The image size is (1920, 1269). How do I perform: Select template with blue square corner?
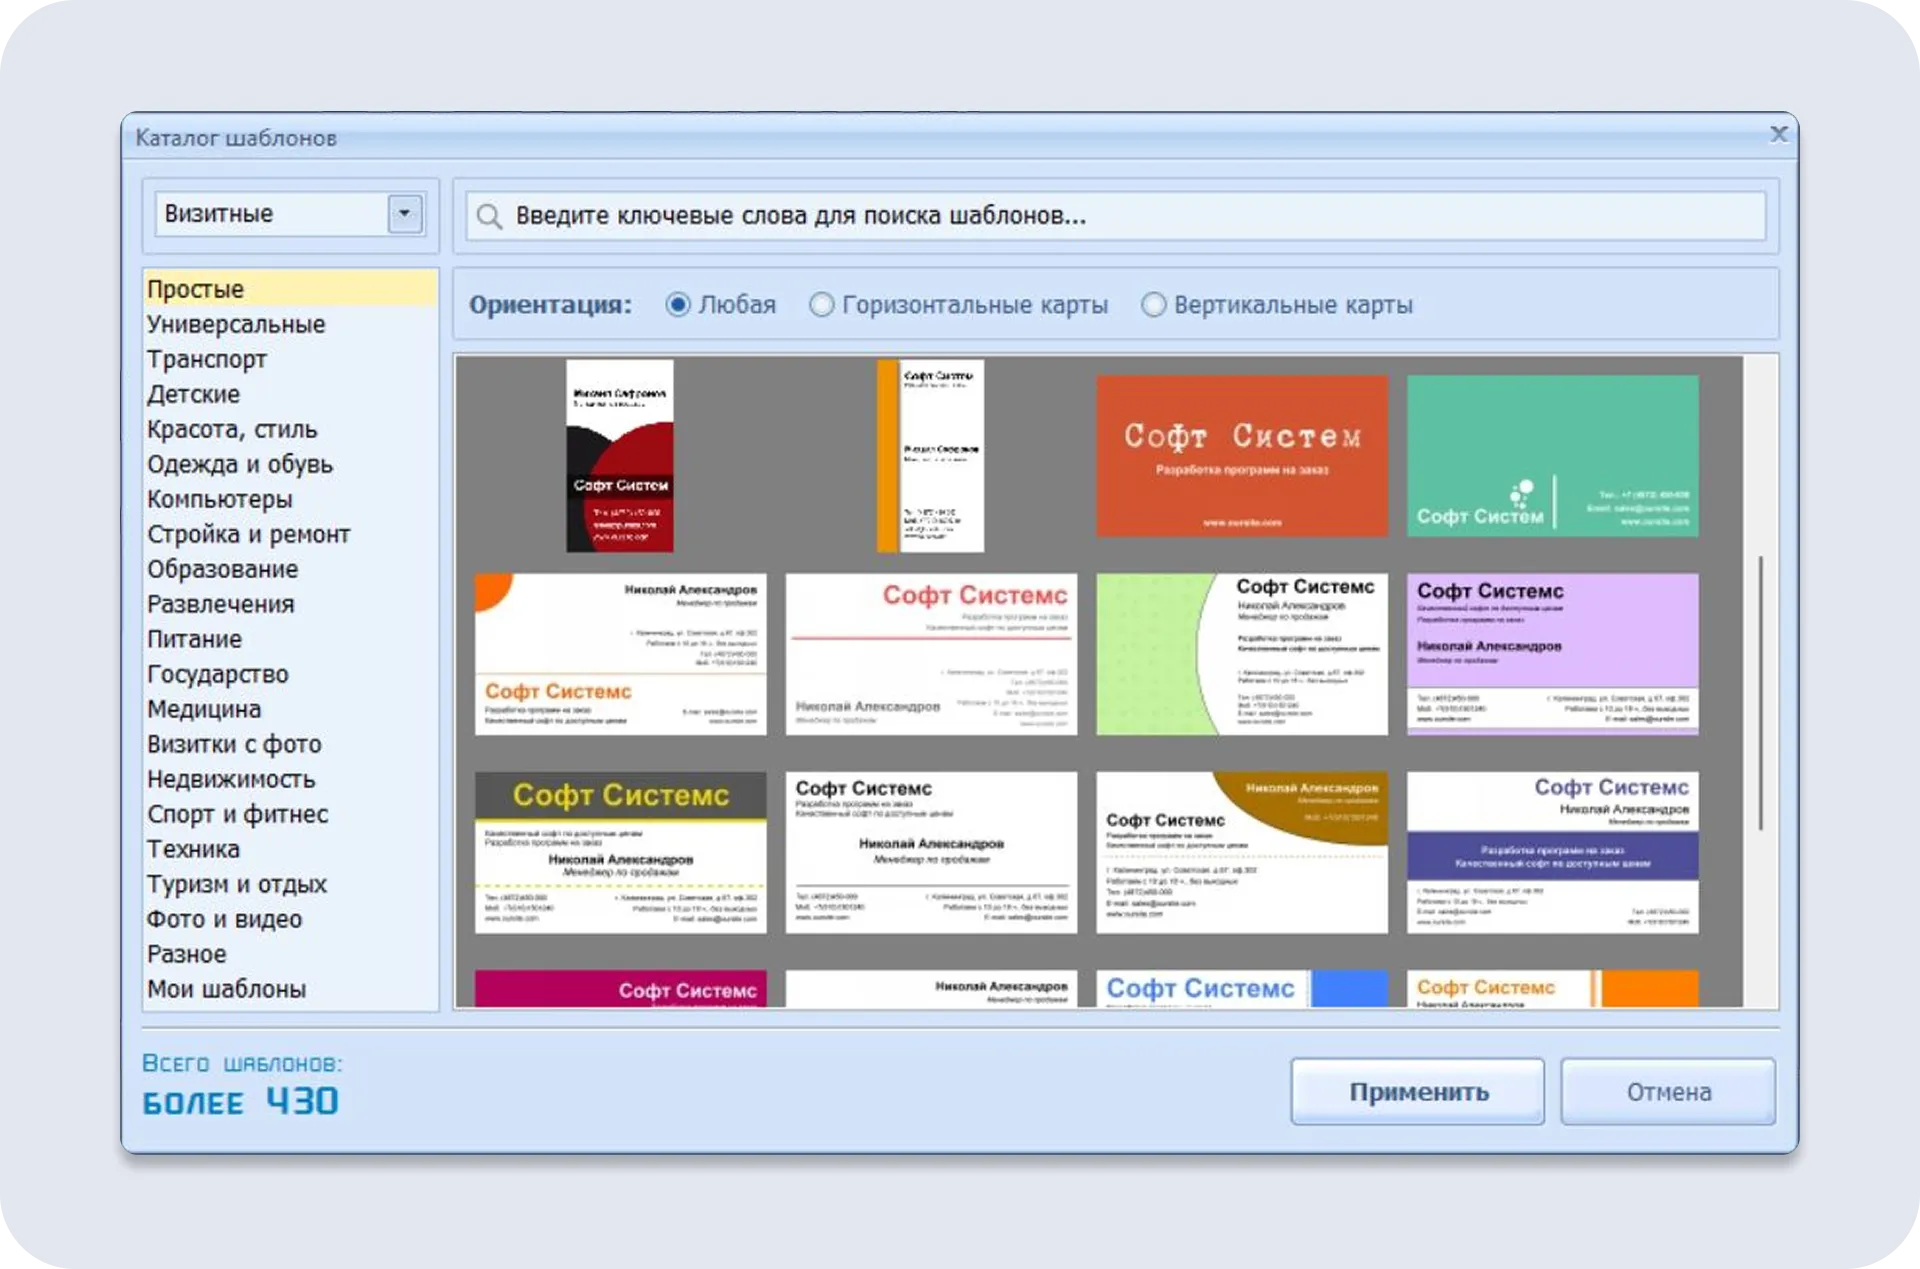click(x=1242, y=988)
